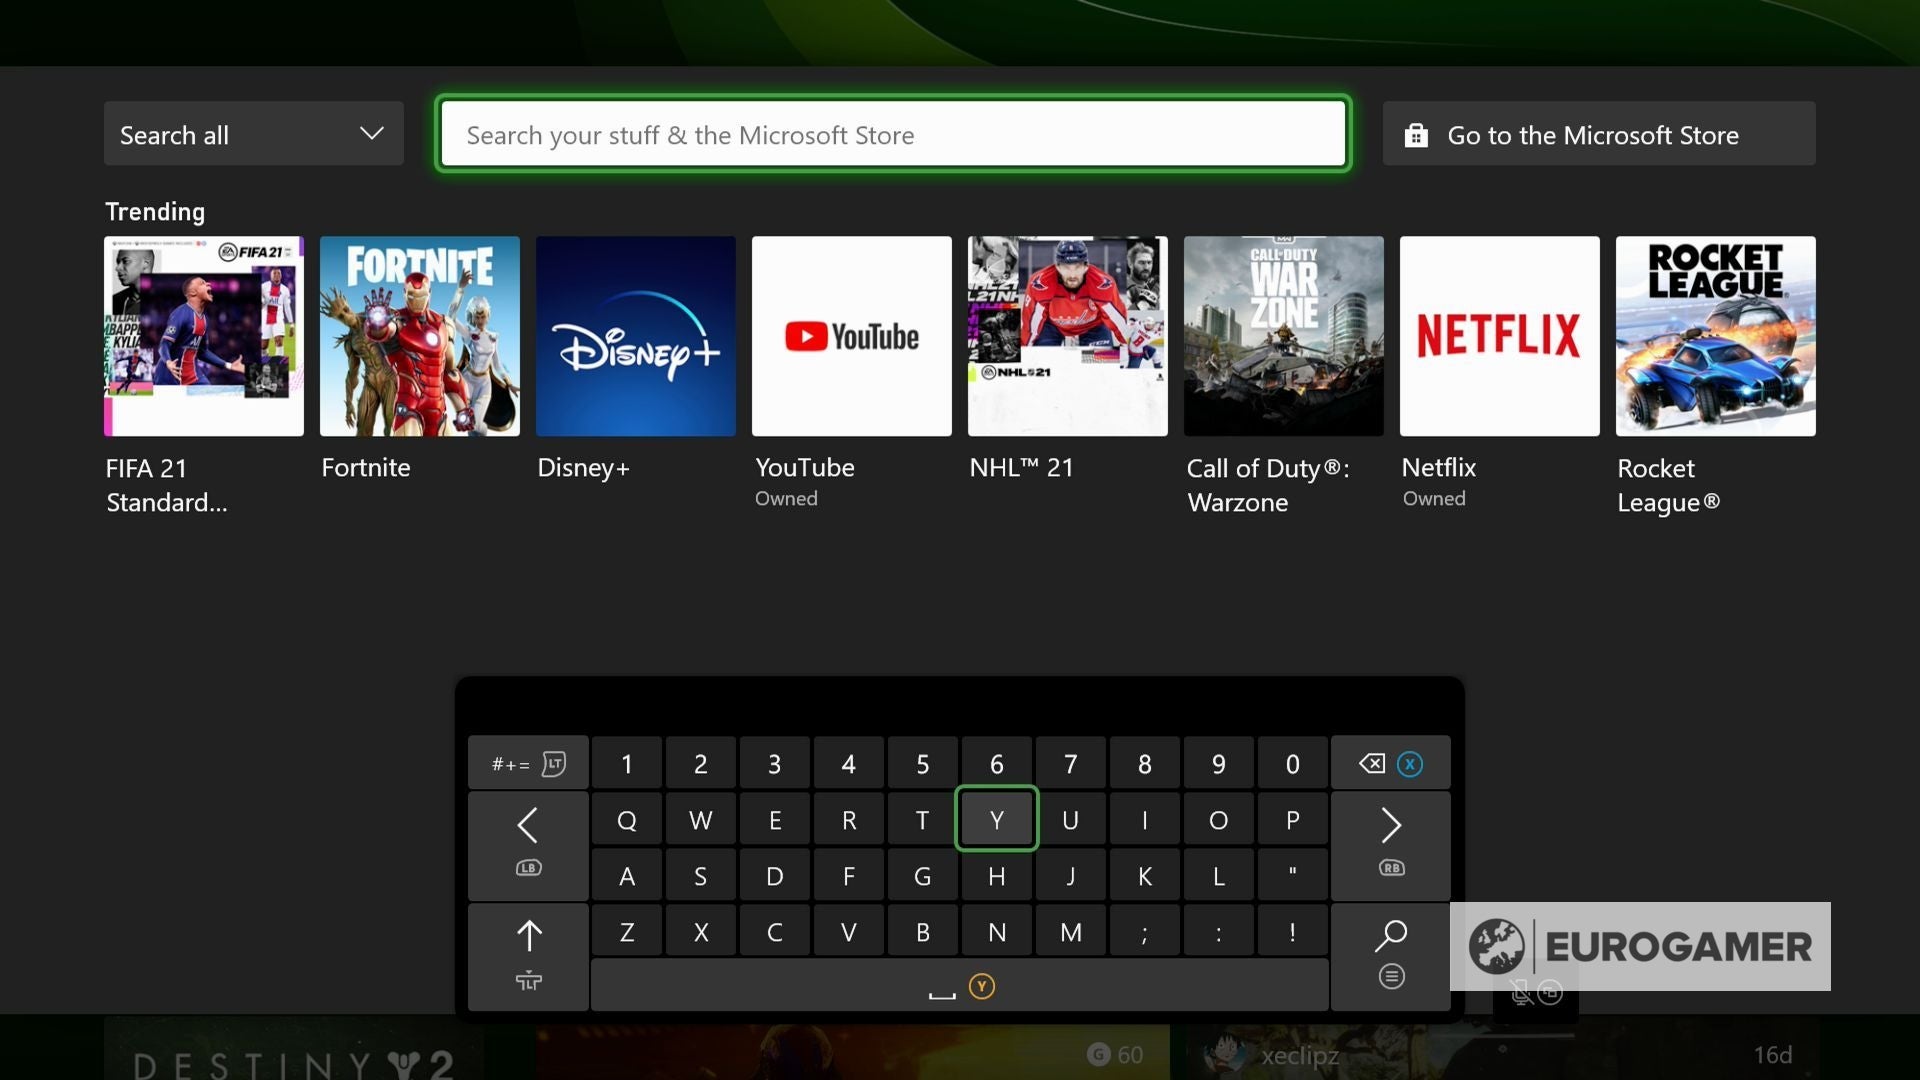Open the keyboard menu options icon
This screenshot has width=1920, height=1080.
pos(1391,976)
